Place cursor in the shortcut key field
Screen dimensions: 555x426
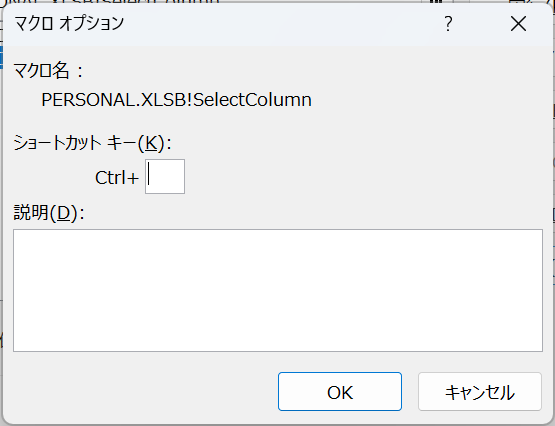[x=165, y=177]
